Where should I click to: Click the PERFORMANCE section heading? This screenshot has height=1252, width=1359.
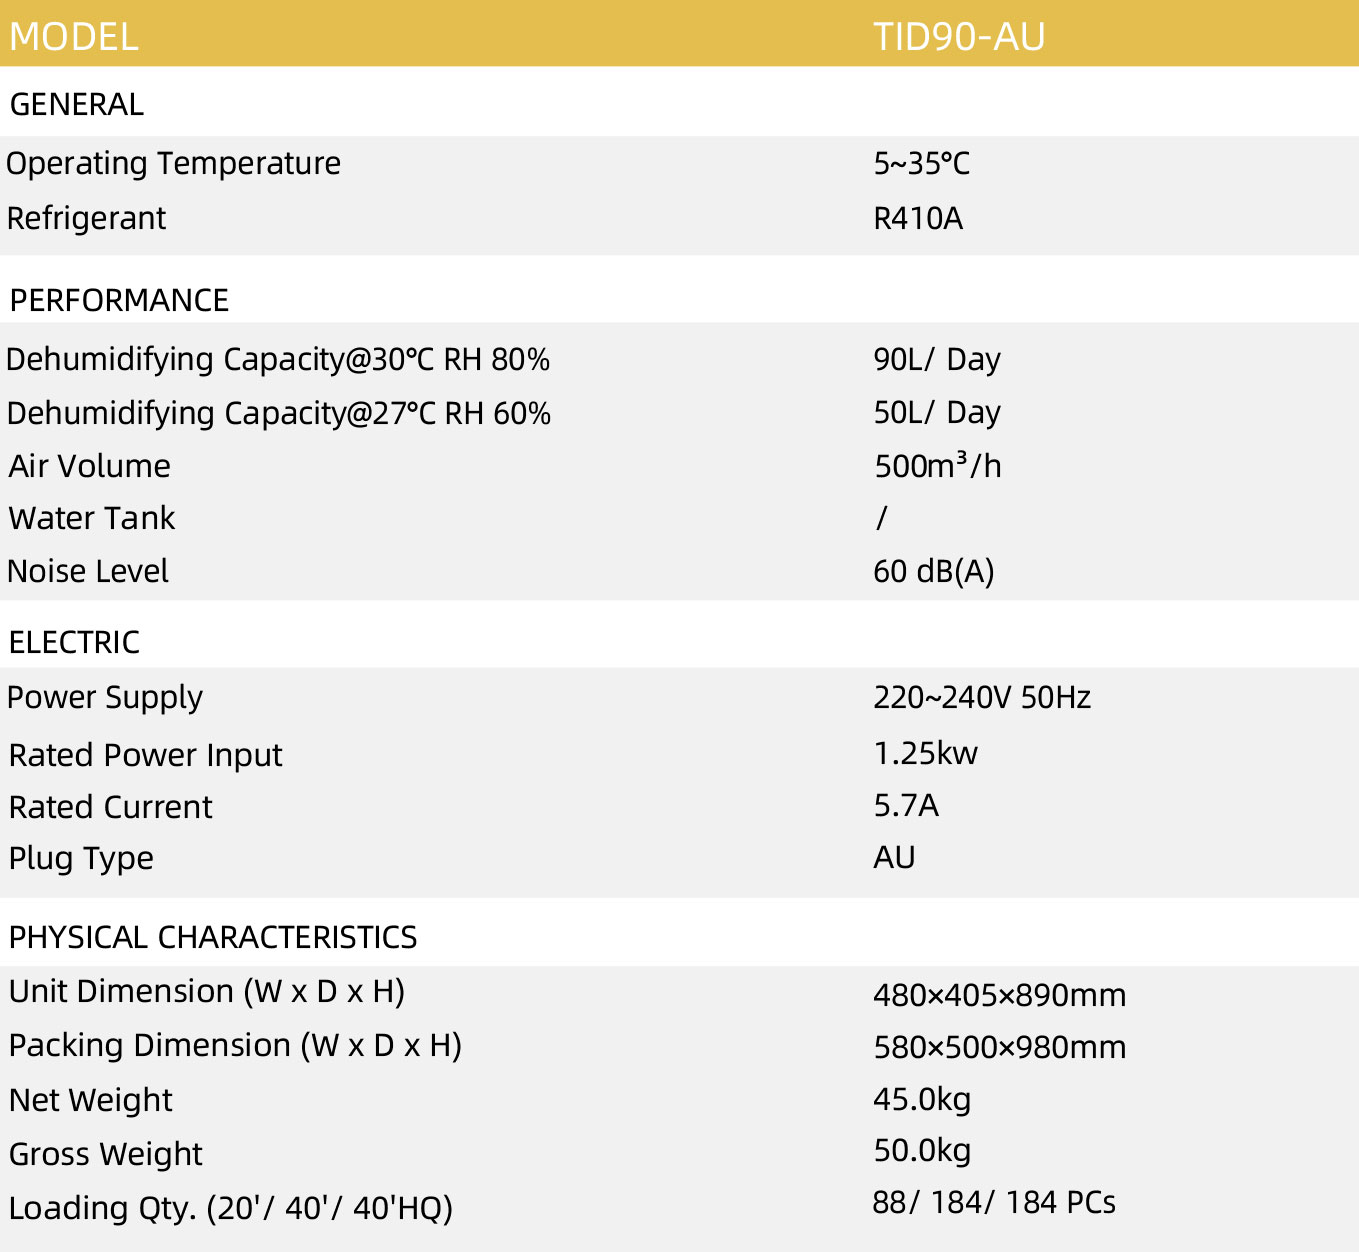[x=119, y=300]
